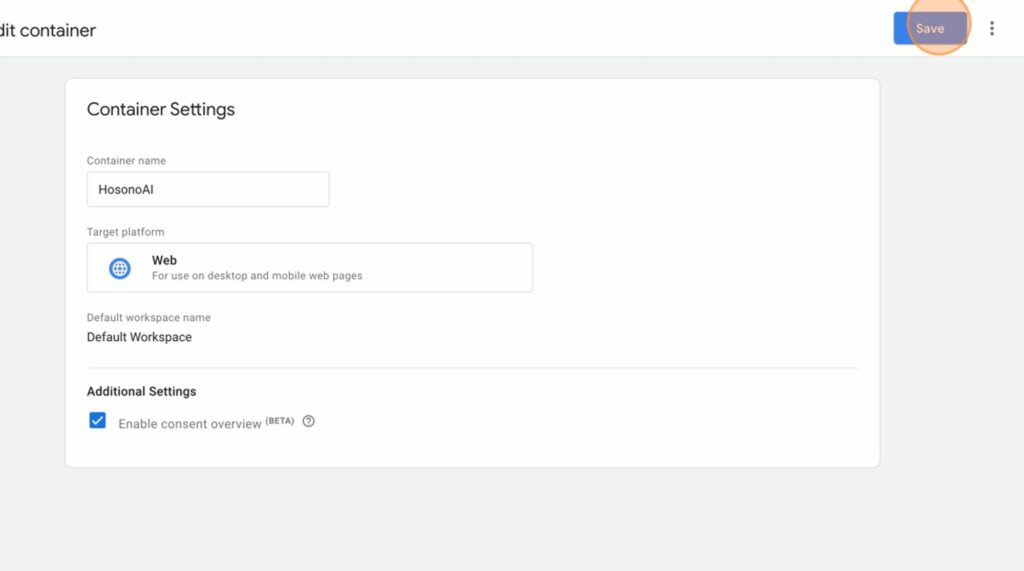Toggle the Enable consent overview checkbox

point(97,420)
